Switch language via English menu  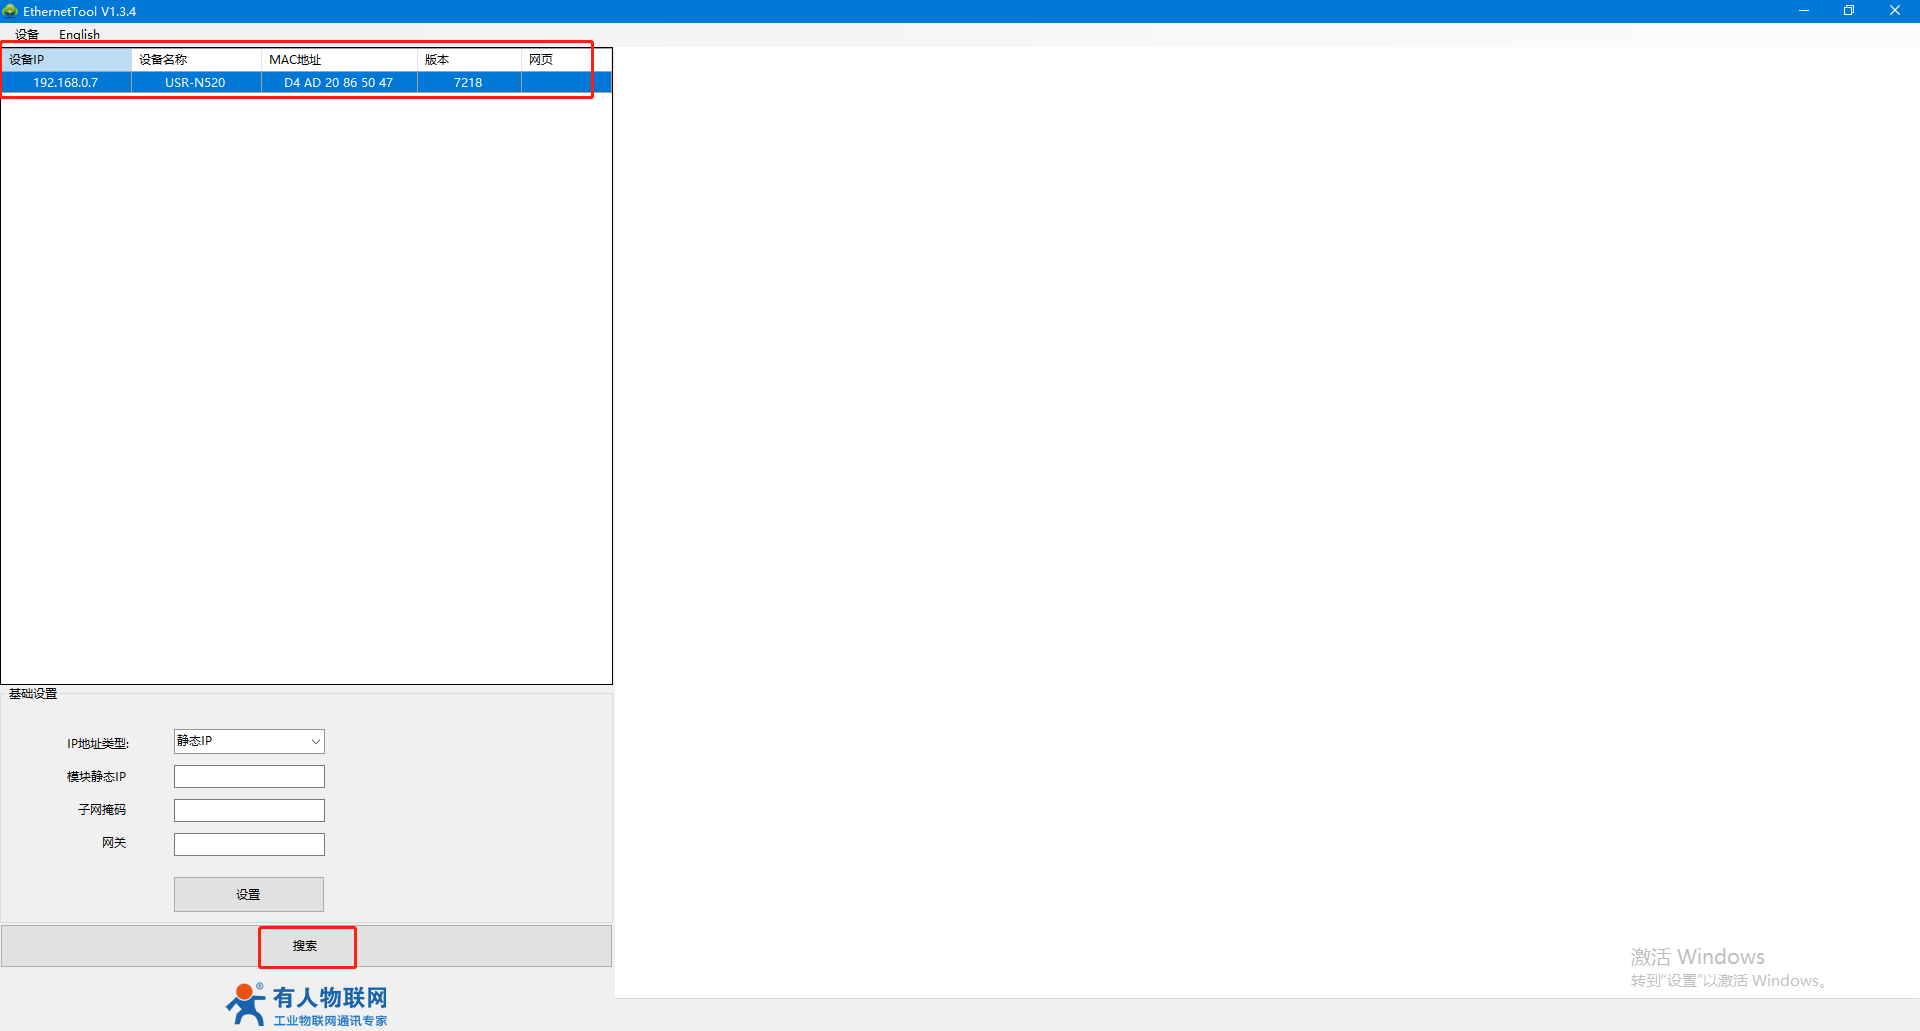tap(79, 35)
